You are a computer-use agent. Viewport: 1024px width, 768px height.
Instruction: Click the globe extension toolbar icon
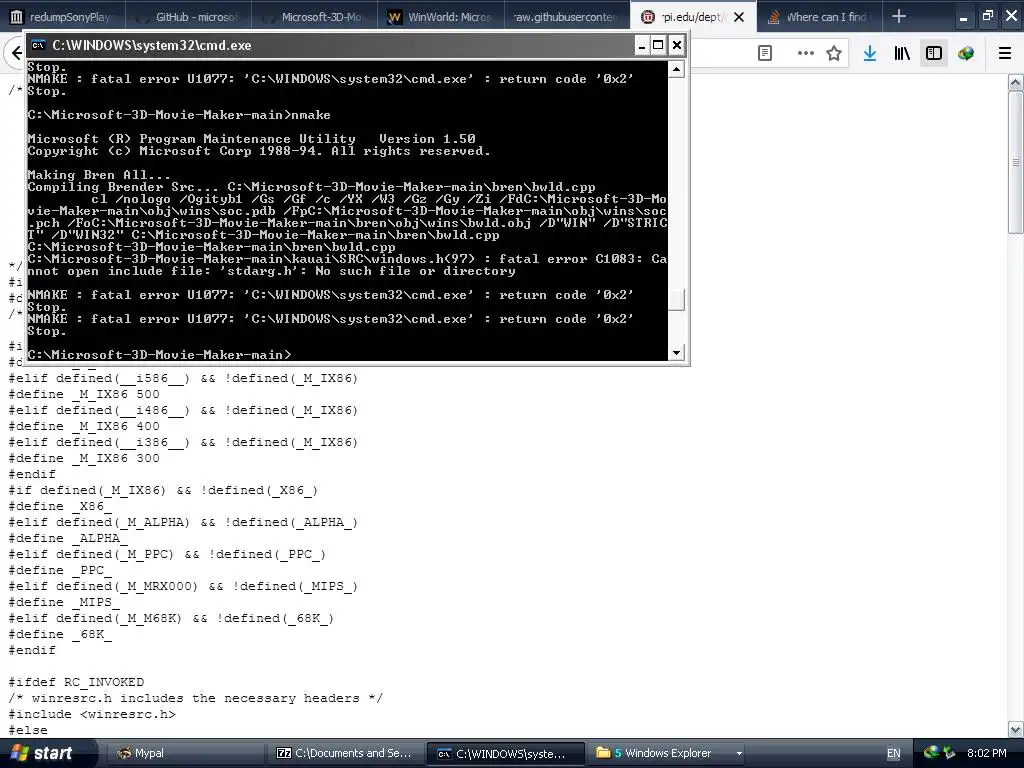[x=966, y=53]
